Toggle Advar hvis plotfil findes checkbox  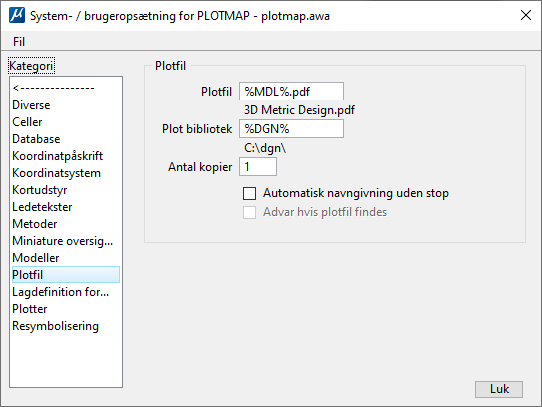tap(249, 212)
